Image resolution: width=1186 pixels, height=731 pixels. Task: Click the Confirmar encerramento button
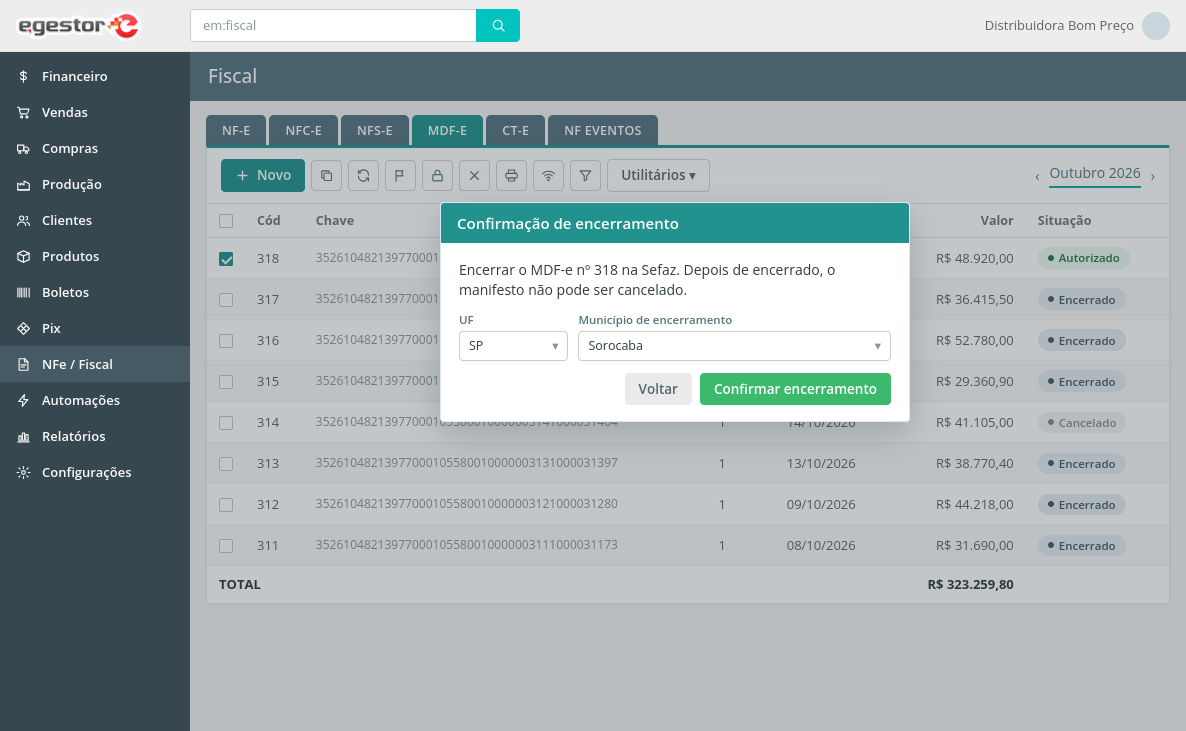(x=795, y=389)
